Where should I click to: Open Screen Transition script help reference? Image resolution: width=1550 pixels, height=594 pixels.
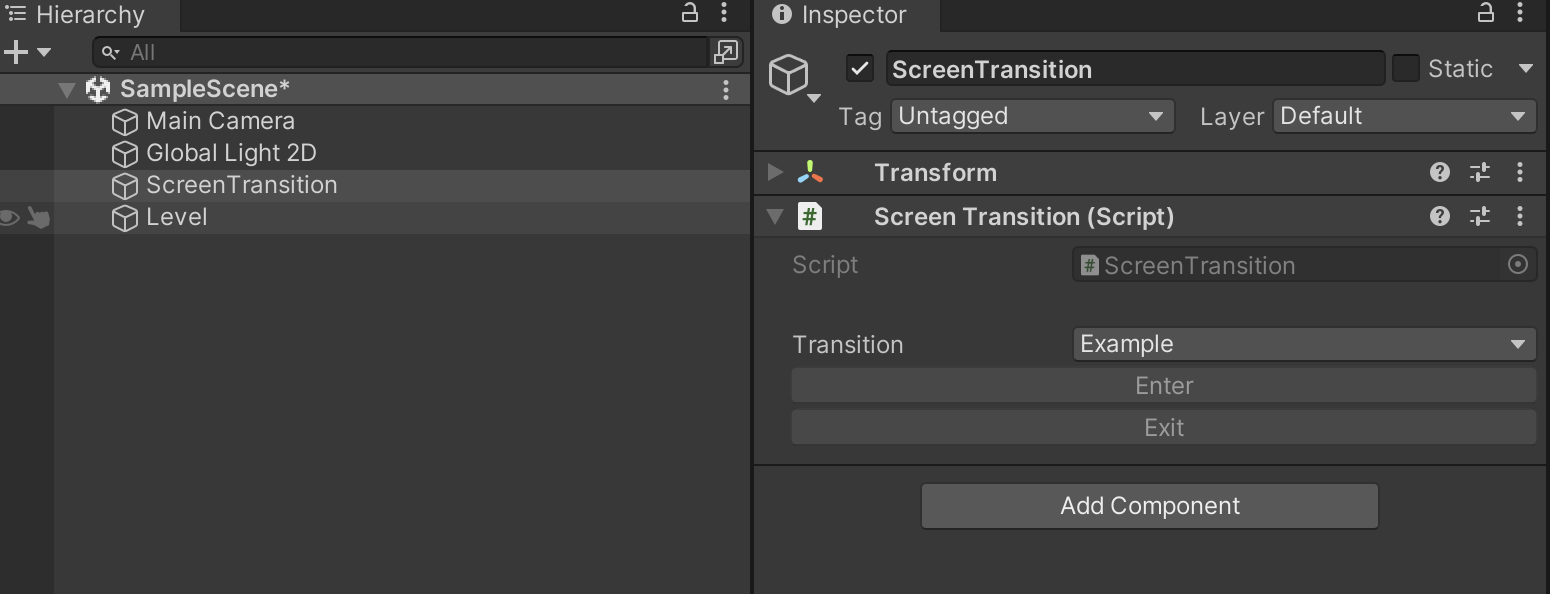pos(1439,216)
